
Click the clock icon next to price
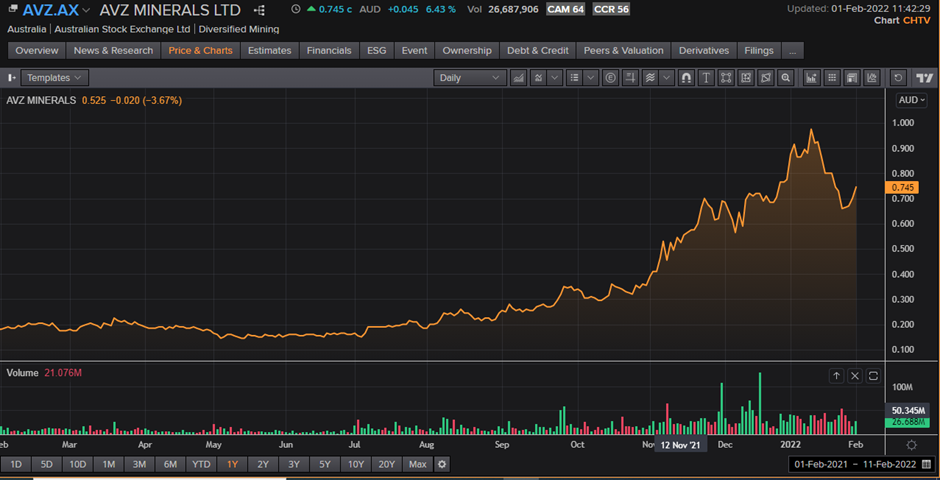(295, 9)
